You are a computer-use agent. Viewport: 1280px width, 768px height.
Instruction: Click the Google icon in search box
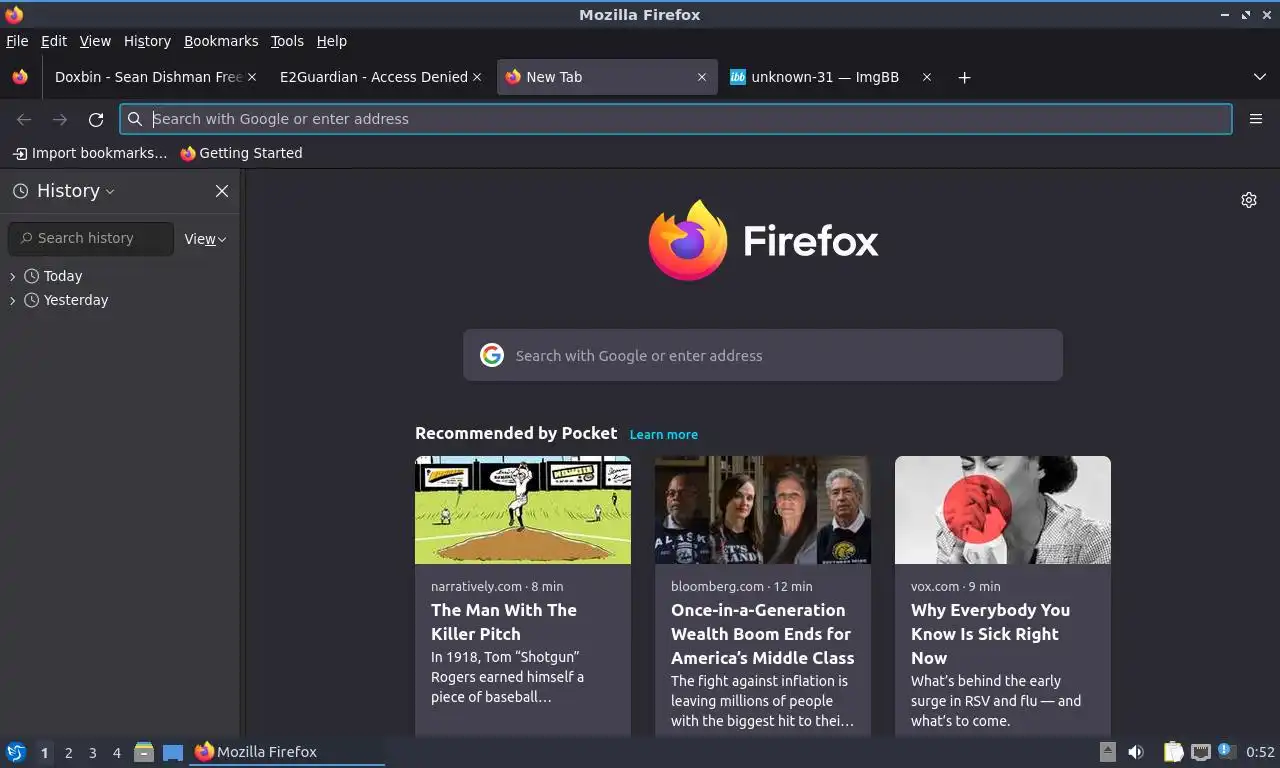492,355
